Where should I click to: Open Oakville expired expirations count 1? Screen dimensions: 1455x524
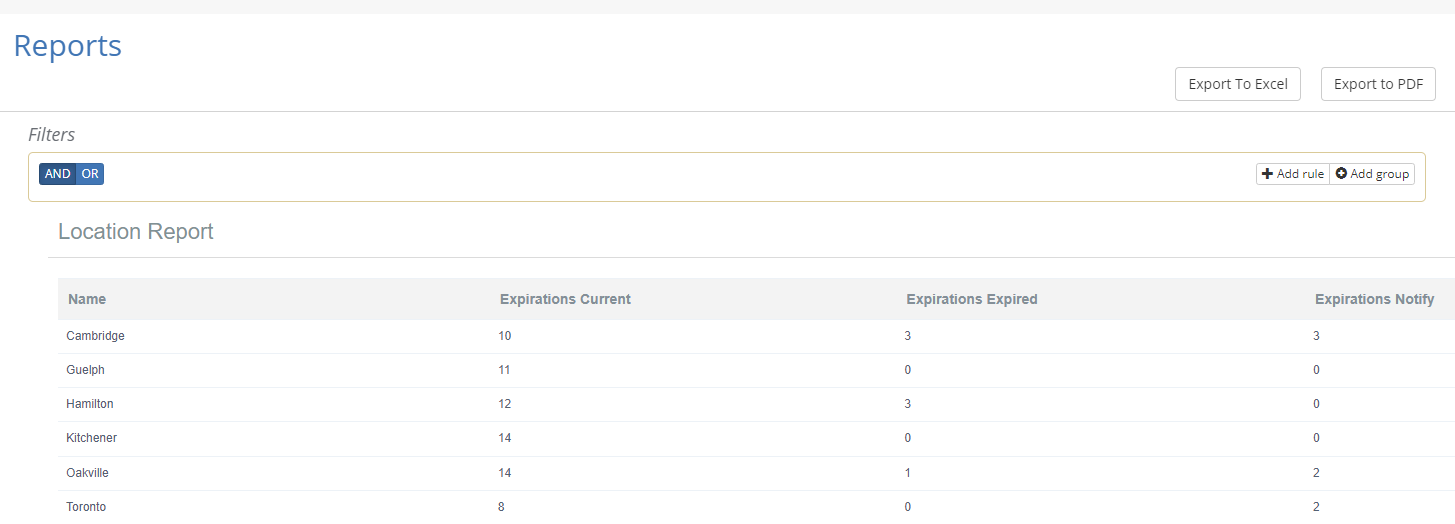[x=908, y=472]
